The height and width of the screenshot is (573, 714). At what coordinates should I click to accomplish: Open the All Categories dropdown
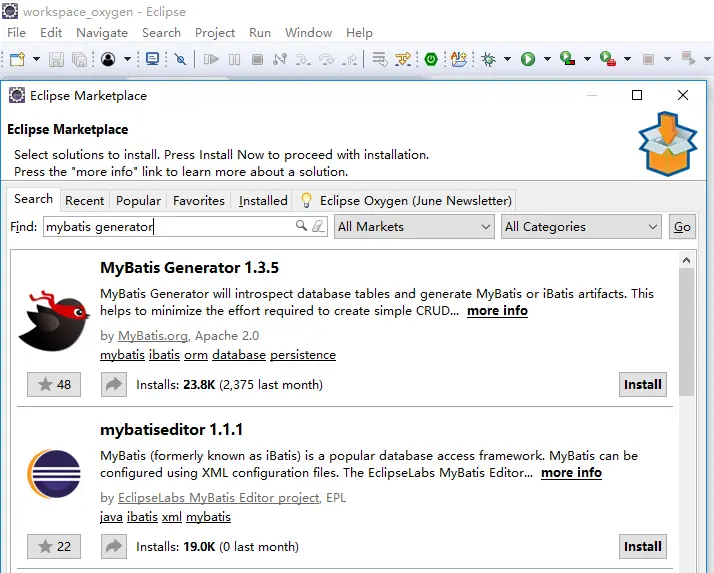[x=581, y=226]
